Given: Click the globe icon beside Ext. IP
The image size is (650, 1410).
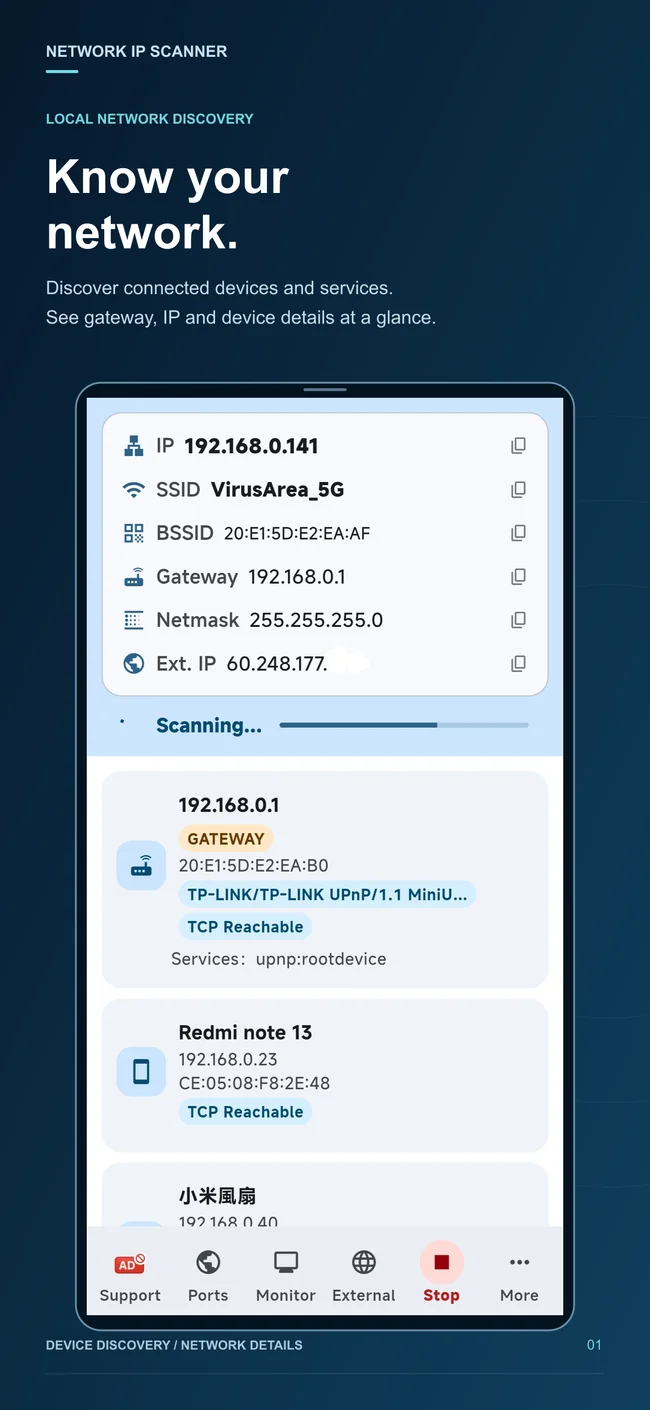Looking at the screenshot, I should [133, 664].
